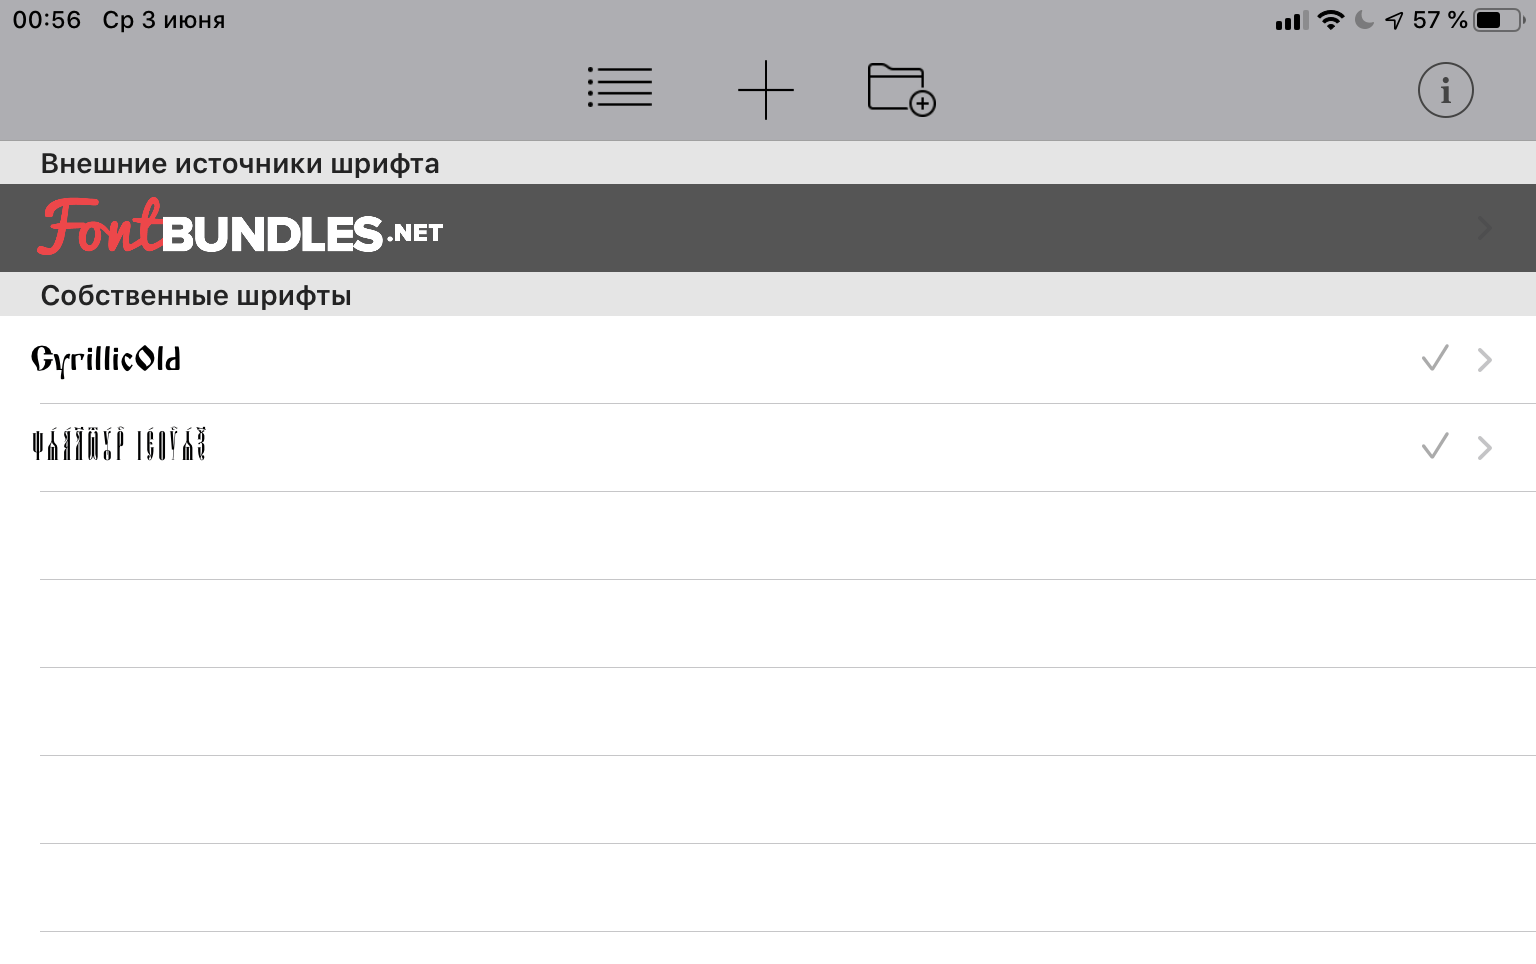Viewport: 1536px width, 964px height.
Task: Tap the plus icon to add a font
Action: pos(766,90)
